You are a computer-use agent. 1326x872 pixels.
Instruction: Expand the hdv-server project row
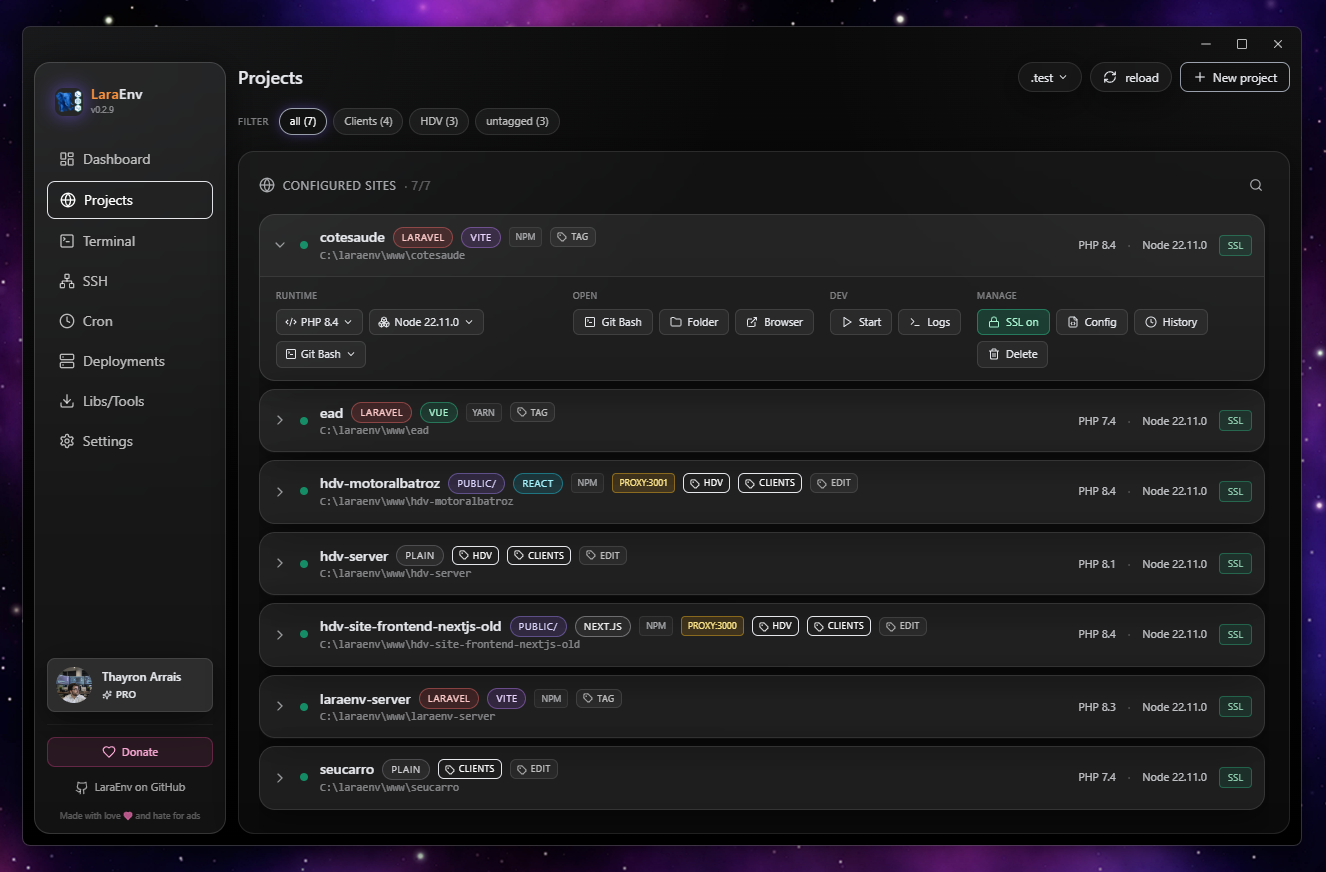(x=280, y=564)
